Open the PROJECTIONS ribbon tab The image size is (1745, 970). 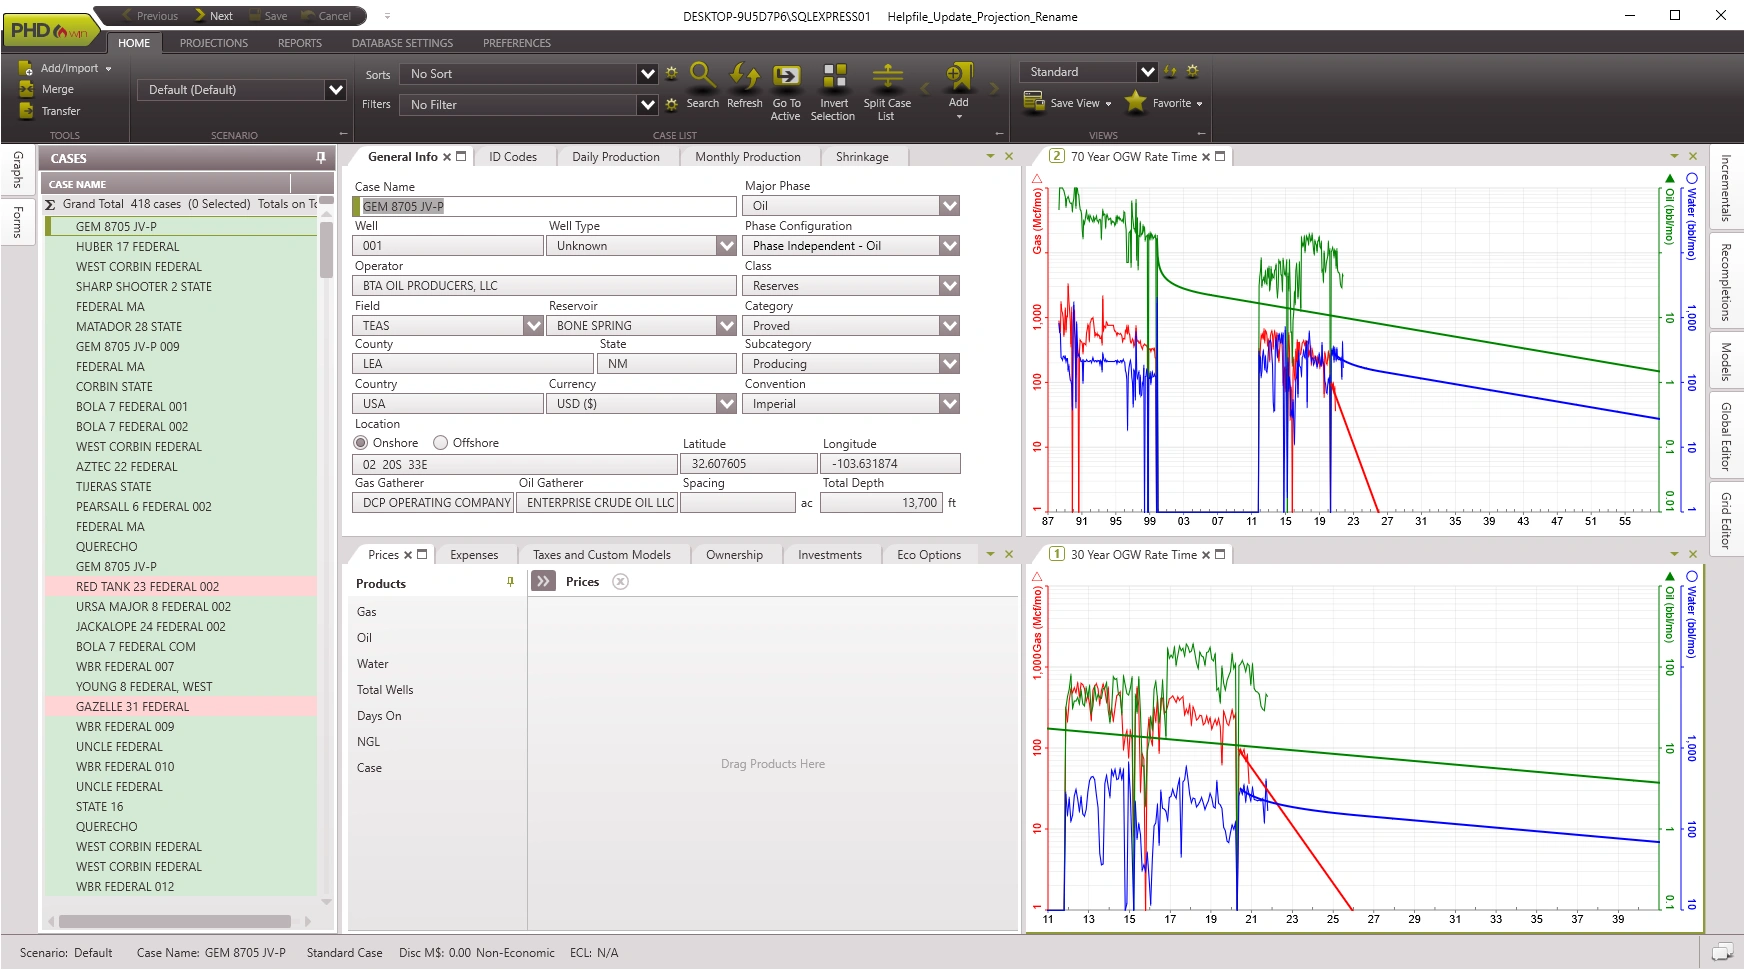[213, 43]
